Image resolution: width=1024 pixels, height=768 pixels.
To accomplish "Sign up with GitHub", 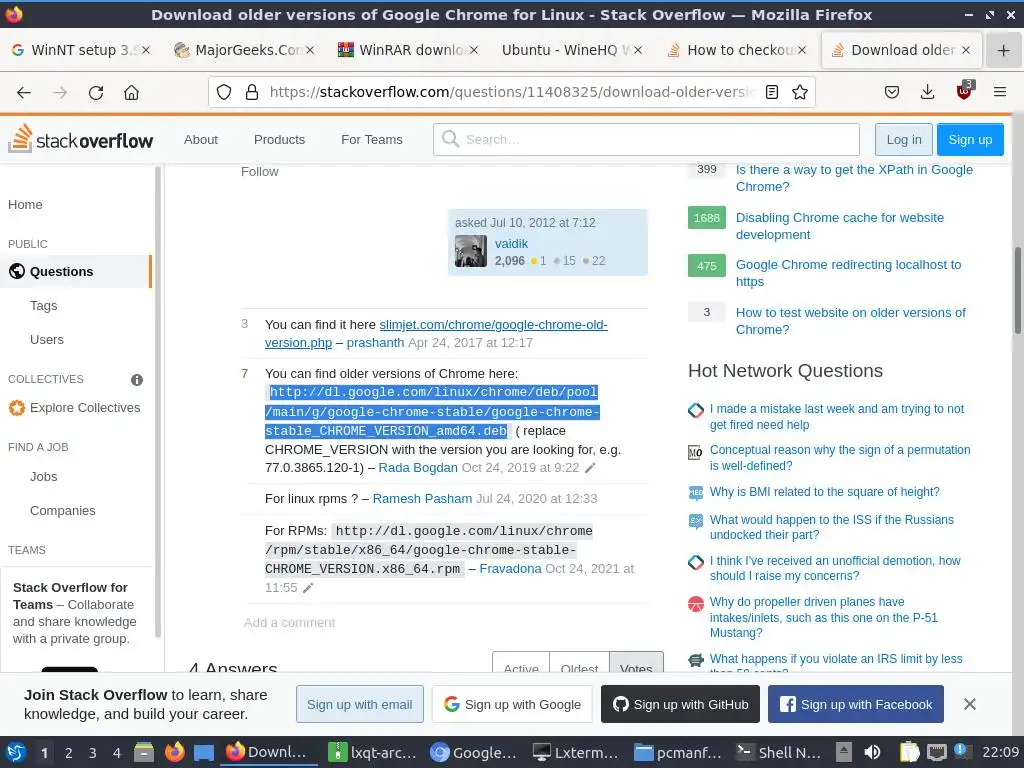I will tap(680, 704).
